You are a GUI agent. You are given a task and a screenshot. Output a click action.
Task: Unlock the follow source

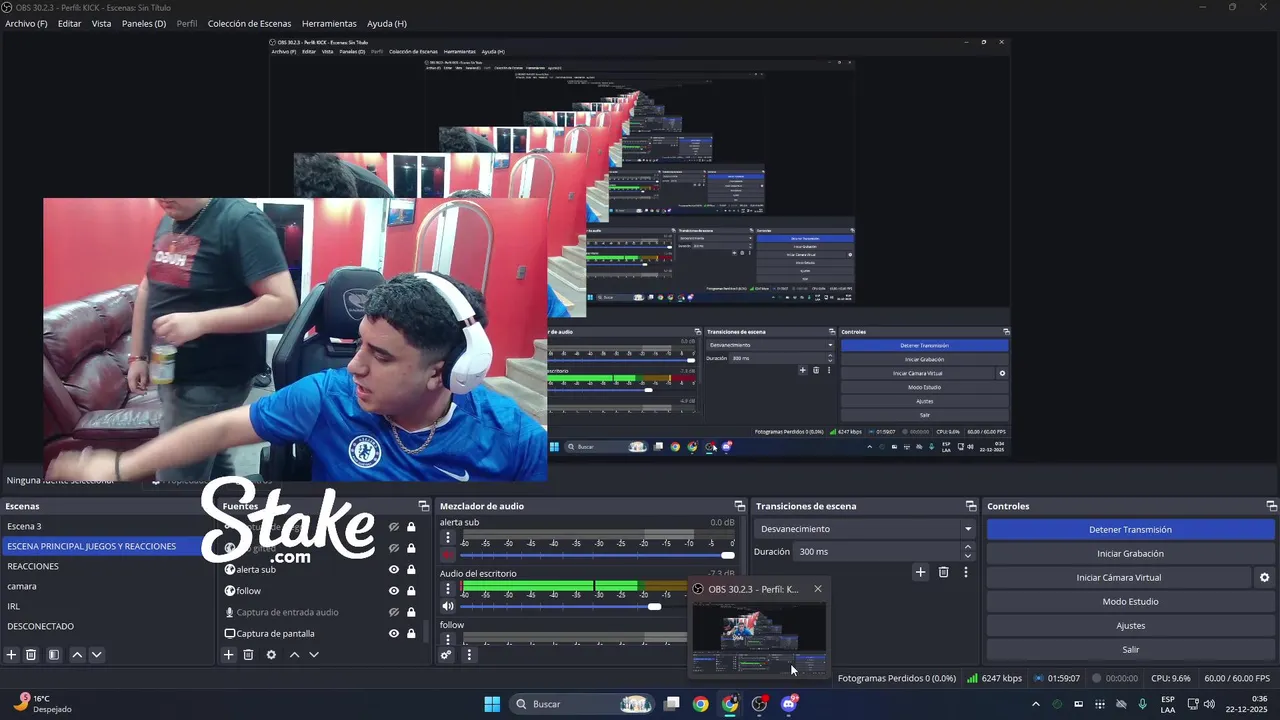pyautogui.click(x=411, y=591)
